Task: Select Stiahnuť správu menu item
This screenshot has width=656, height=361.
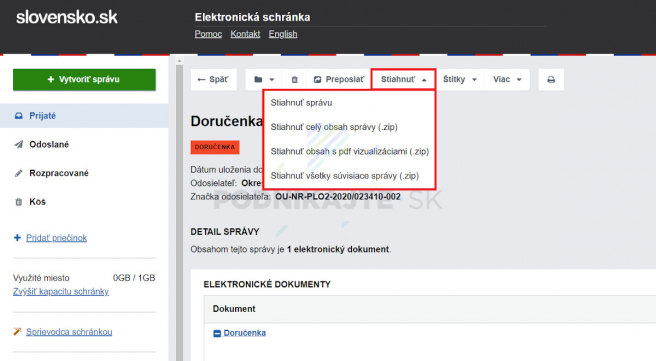Action: (x=349, y=103)
